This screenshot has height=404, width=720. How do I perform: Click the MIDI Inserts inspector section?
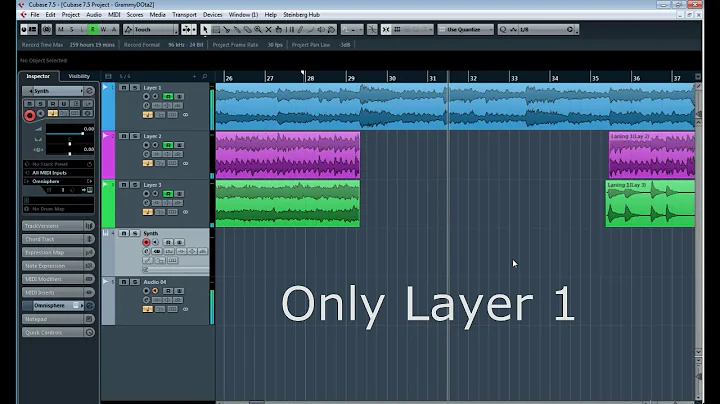[58, 292]
